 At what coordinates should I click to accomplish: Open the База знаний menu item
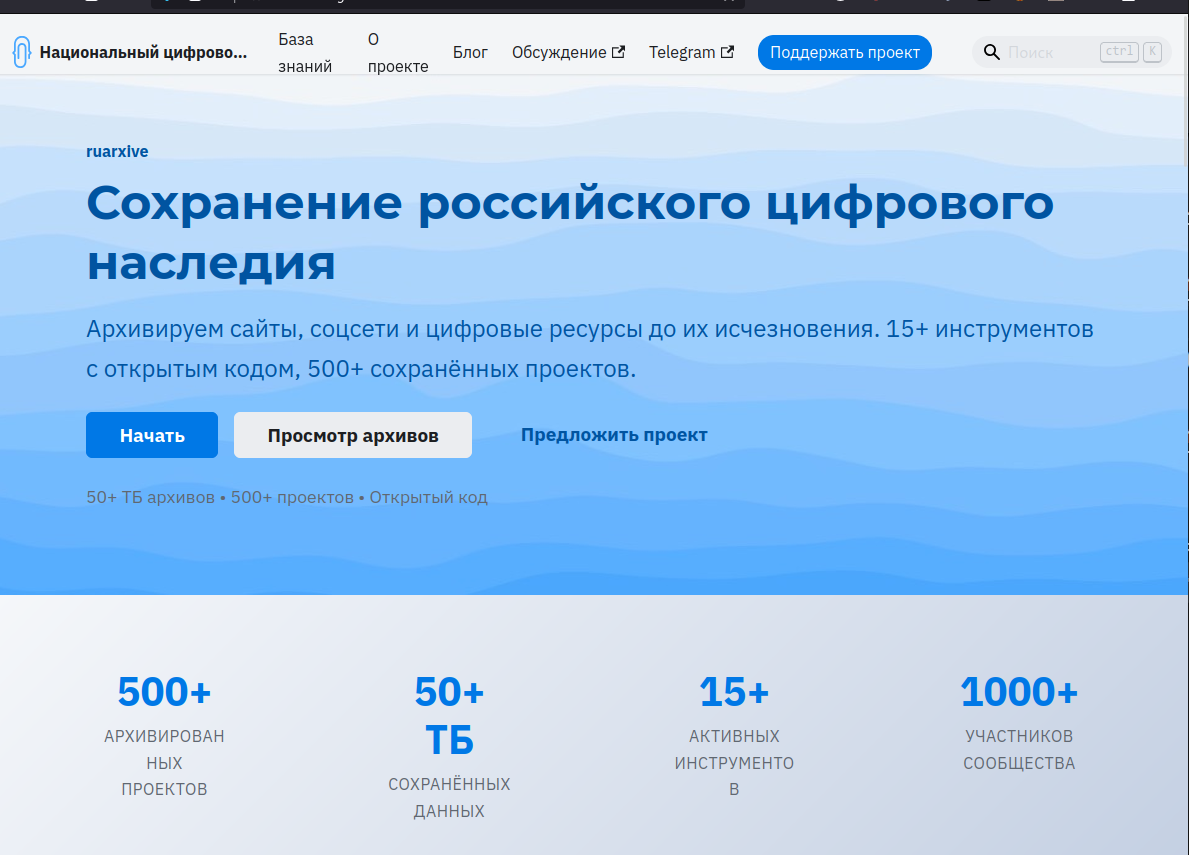pos(296,53)
